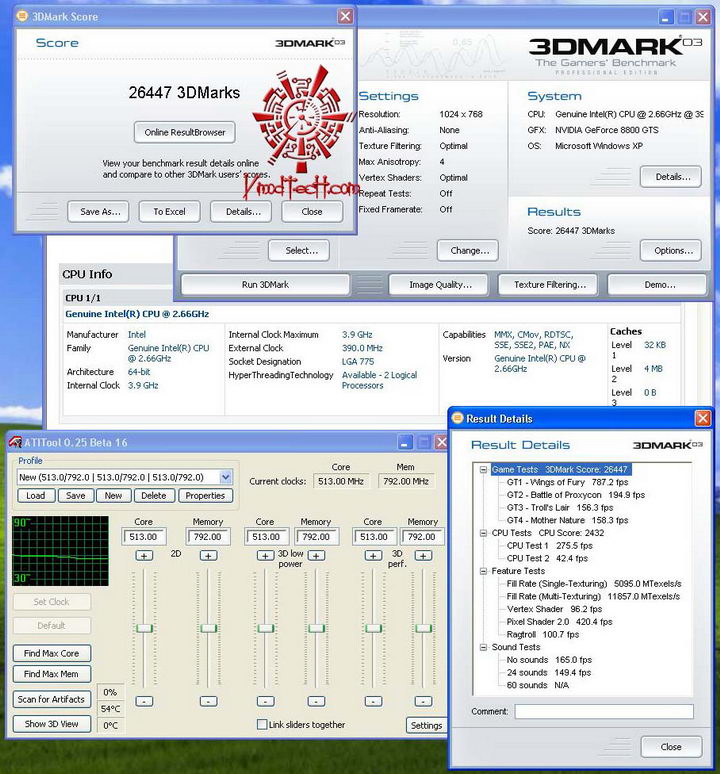Image resolution: width=720 pixels, height=774 pixels.
Task: Minimize the ATITool window
Action: [x=405, y=442]
